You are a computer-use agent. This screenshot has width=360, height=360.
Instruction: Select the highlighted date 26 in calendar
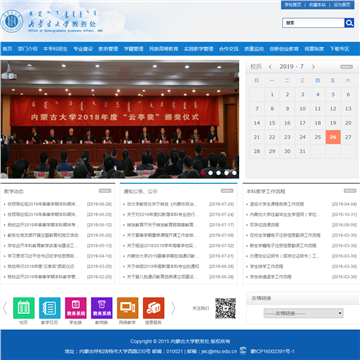(x=333, y=137)
